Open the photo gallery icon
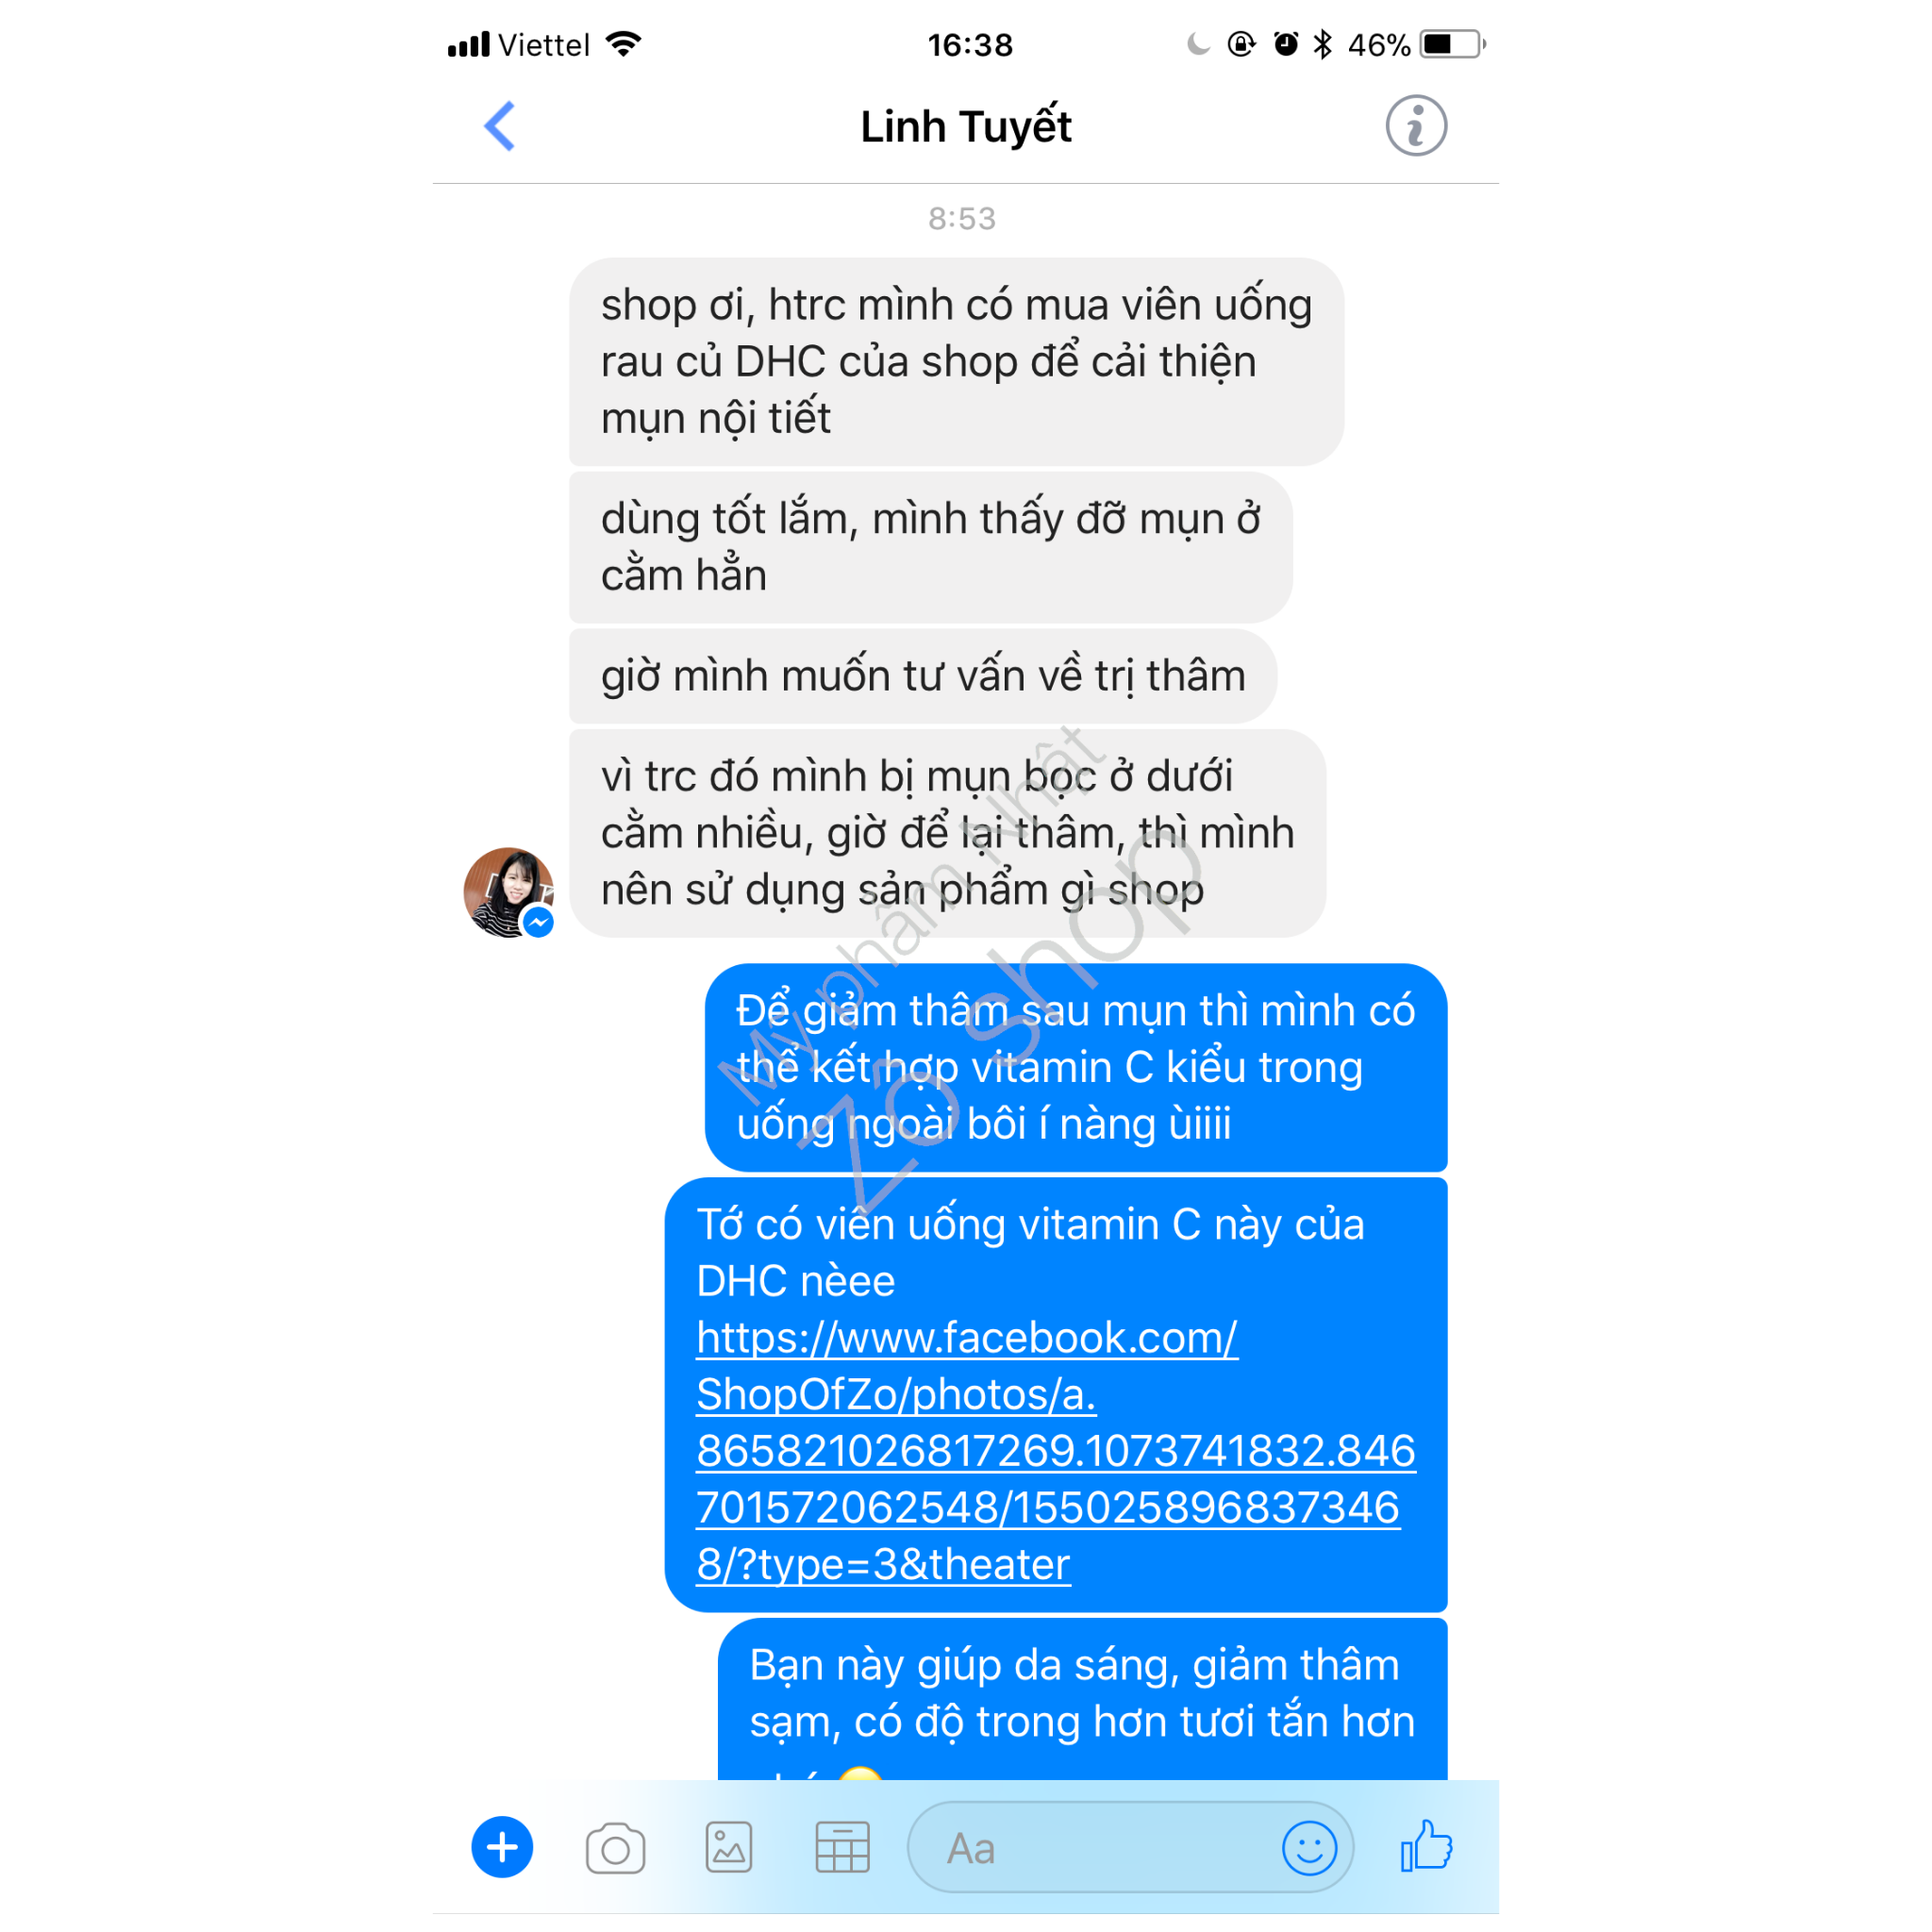The width and height of the screenshot is (1932, 1932). (729, 1847)
